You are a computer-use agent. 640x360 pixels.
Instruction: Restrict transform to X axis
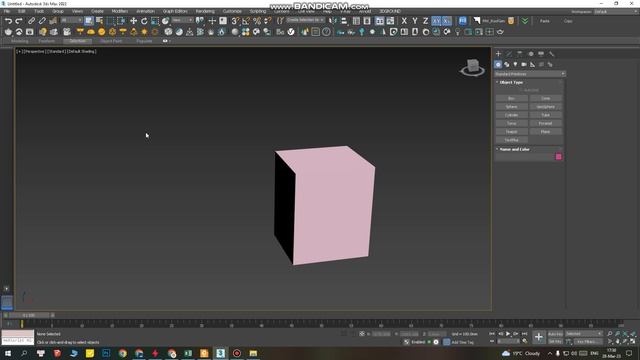(404, 21)
